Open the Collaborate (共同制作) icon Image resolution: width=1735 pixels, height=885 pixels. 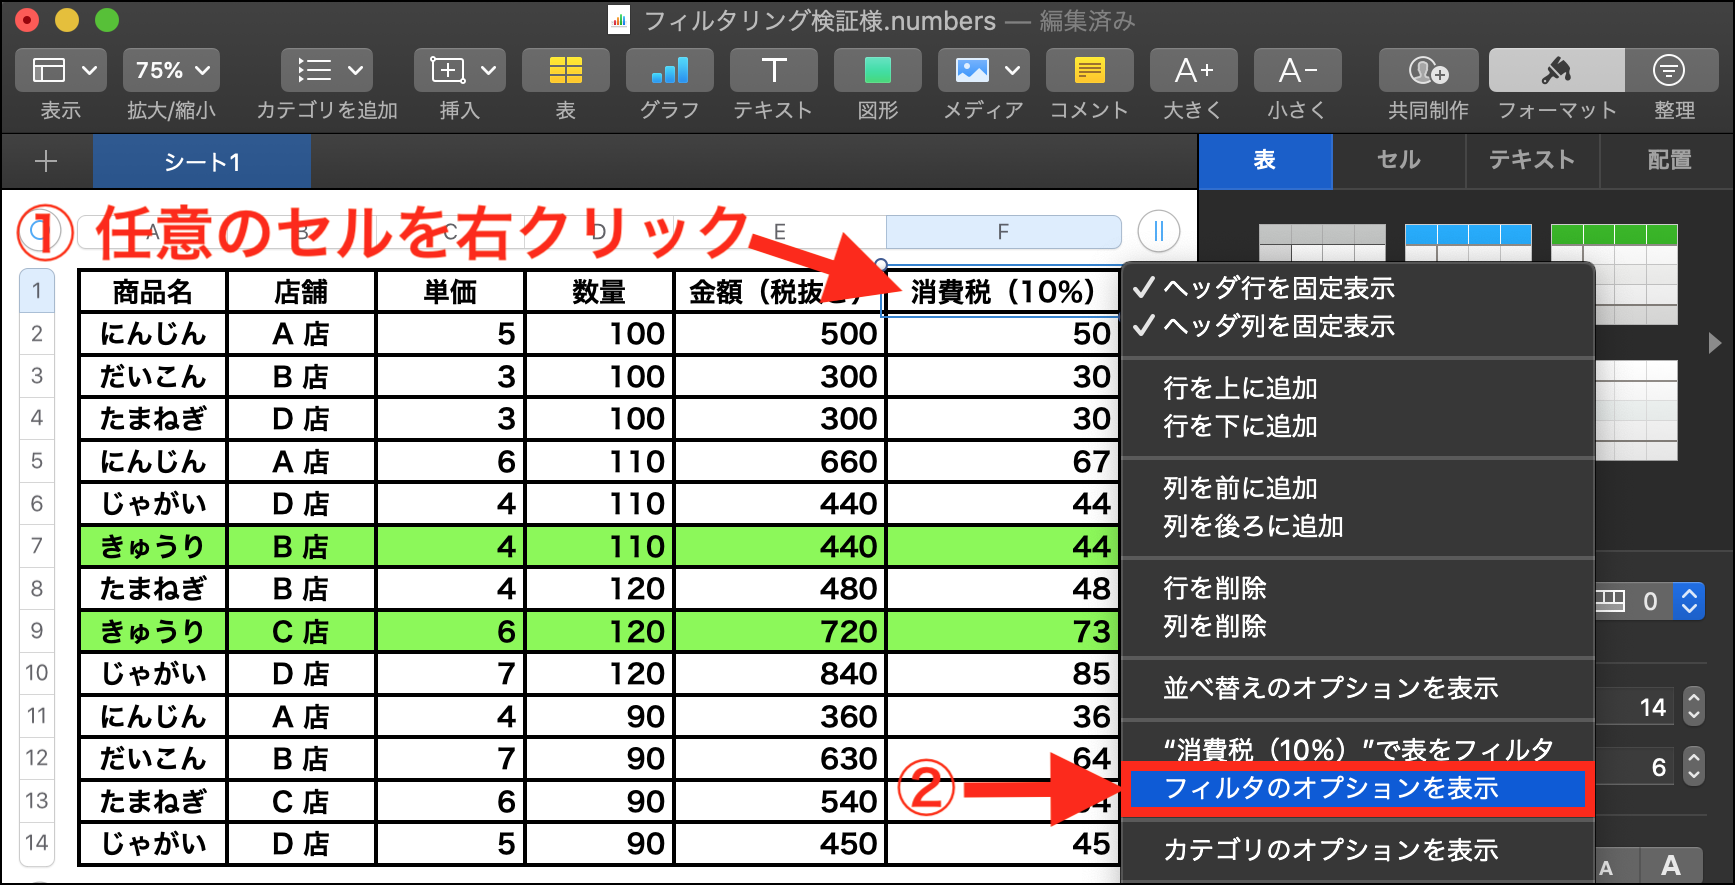pos(1428,70)
